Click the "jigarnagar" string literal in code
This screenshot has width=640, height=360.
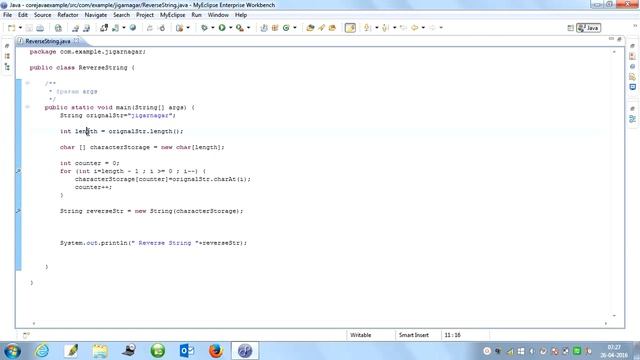150,116
